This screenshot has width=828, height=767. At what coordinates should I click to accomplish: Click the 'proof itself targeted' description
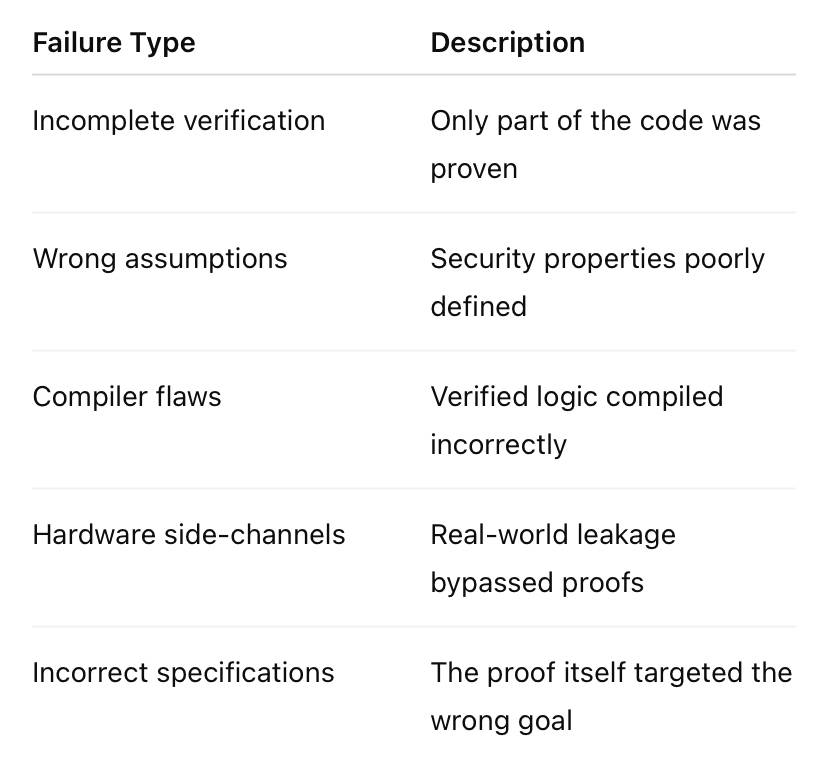(611, 697)
